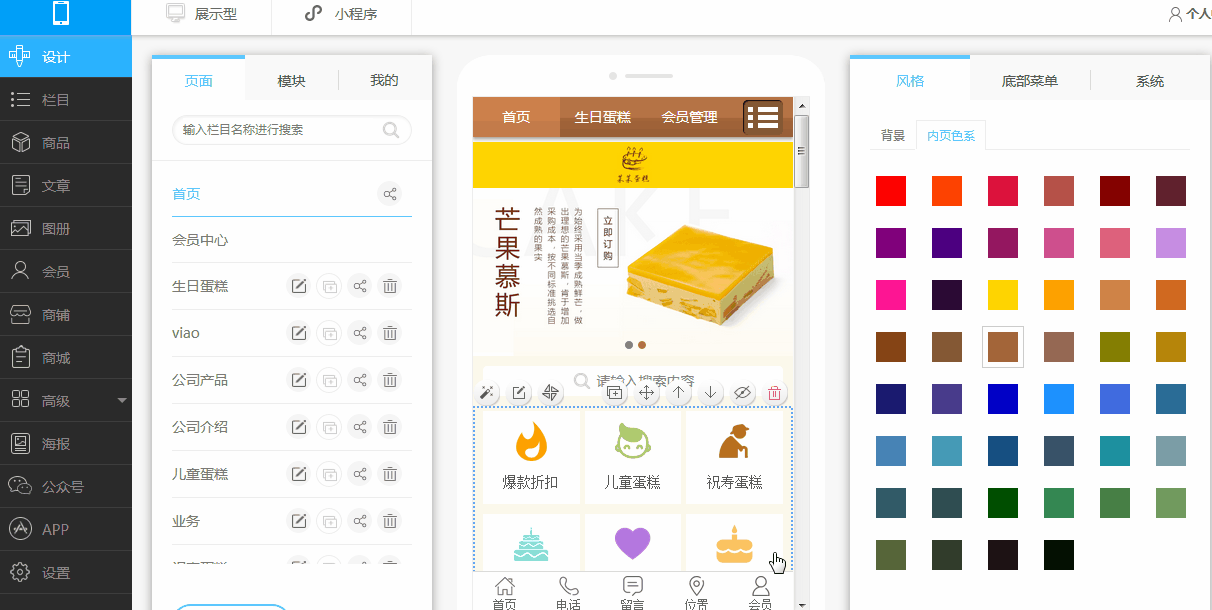Click copy icon for 业务 page
Screen dimensions: 1212x610
coord(329,521)
